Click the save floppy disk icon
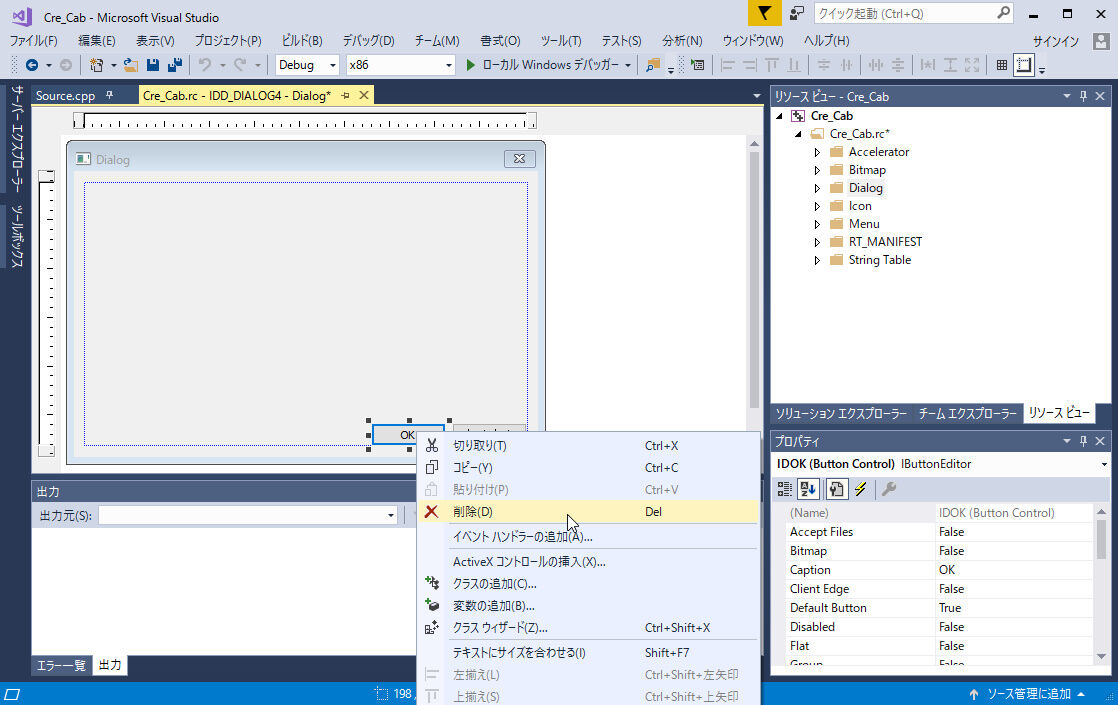1118x705 pixels. tap(153, 65)
